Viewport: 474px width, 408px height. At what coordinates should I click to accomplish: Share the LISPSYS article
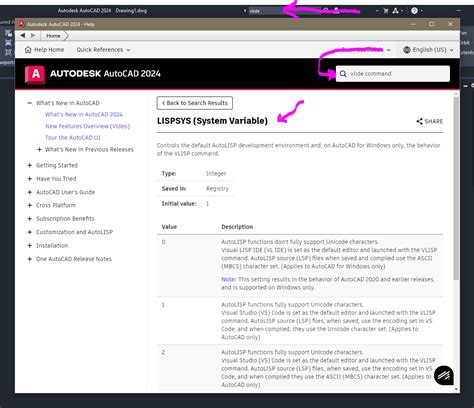[x=429, y=121]
